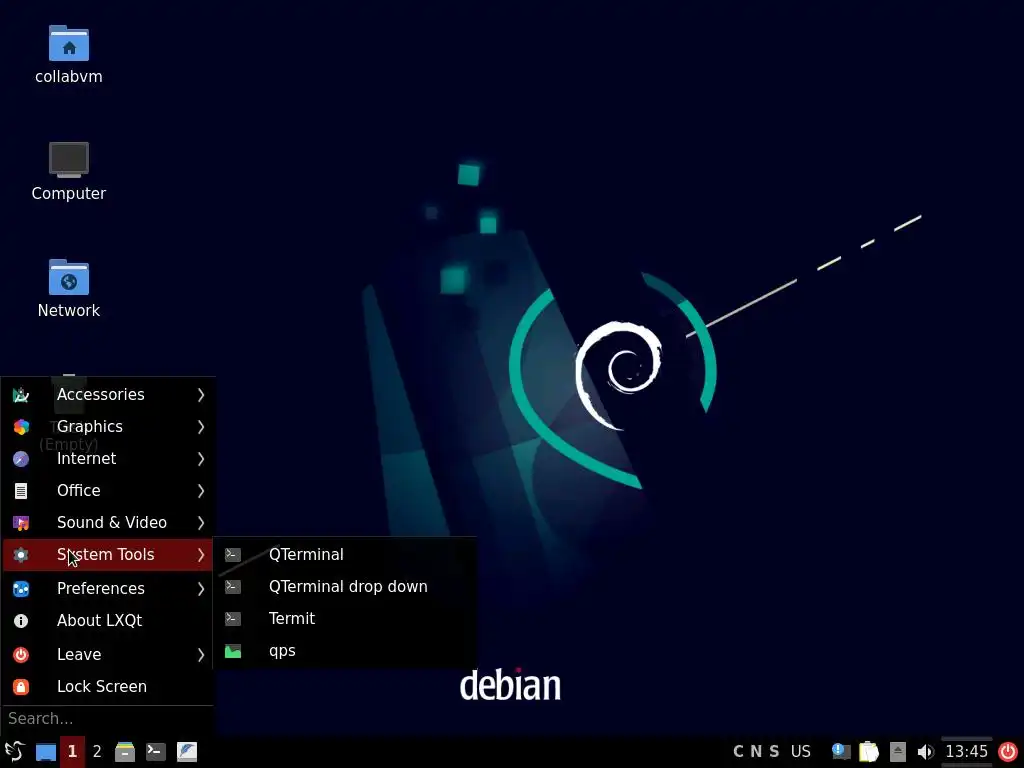The height and width of the screenshot is (768, 1024).
Task: Click the menu Search field
Action: (x=108, y=719)
